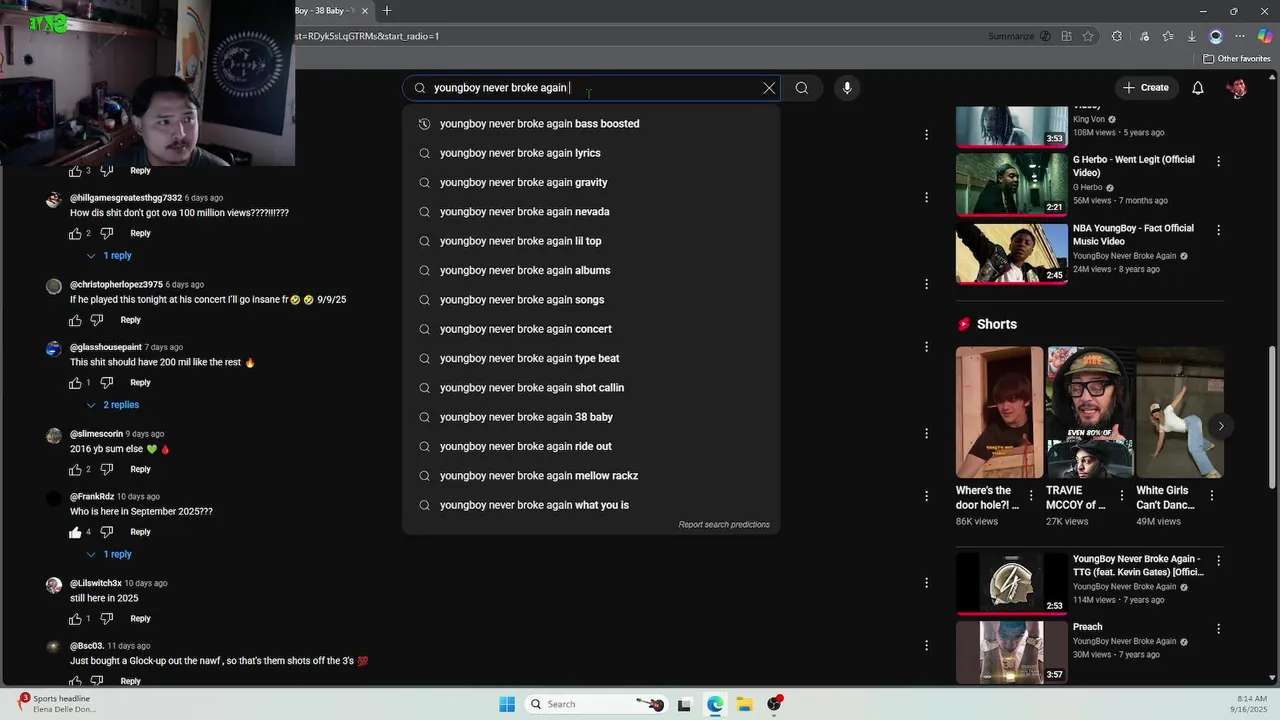This screenshot has width=1280, height=720.
Task: Open YouTube notifications bell
Action: pos(1198,88)
